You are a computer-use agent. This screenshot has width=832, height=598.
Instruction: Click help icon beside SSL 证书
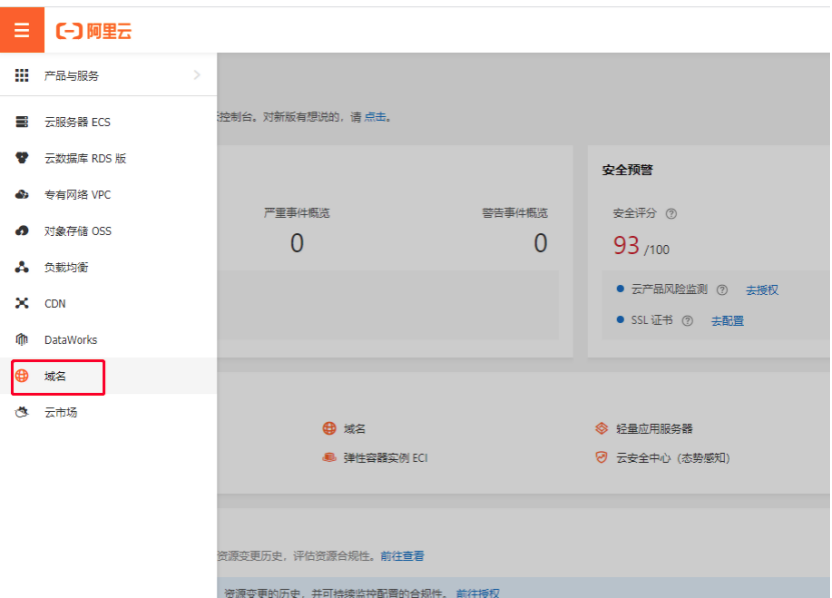point(687,320)
